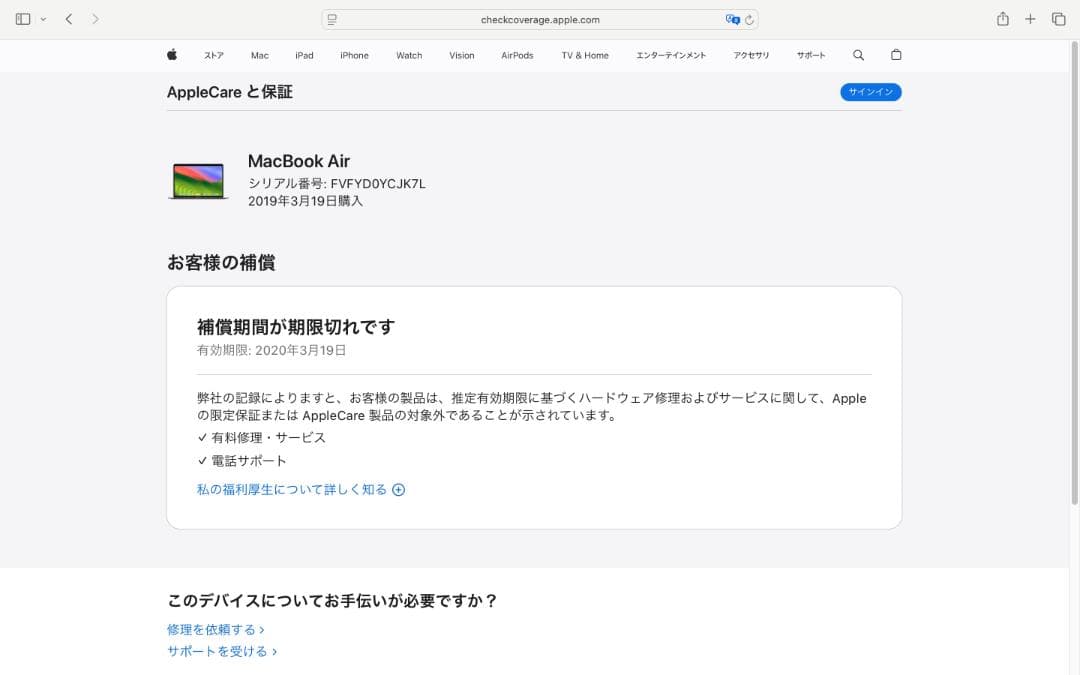This screenshot has height=675, width=1080.
Task: Select the serial number FVFYD0YCJK7L text
Action: pyautogui.click(x=377, y=184)
